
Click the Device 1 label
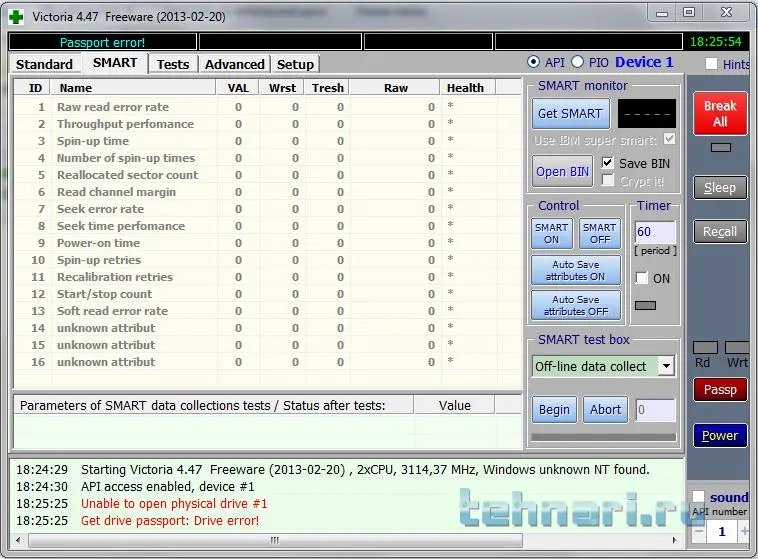[644, 62]
